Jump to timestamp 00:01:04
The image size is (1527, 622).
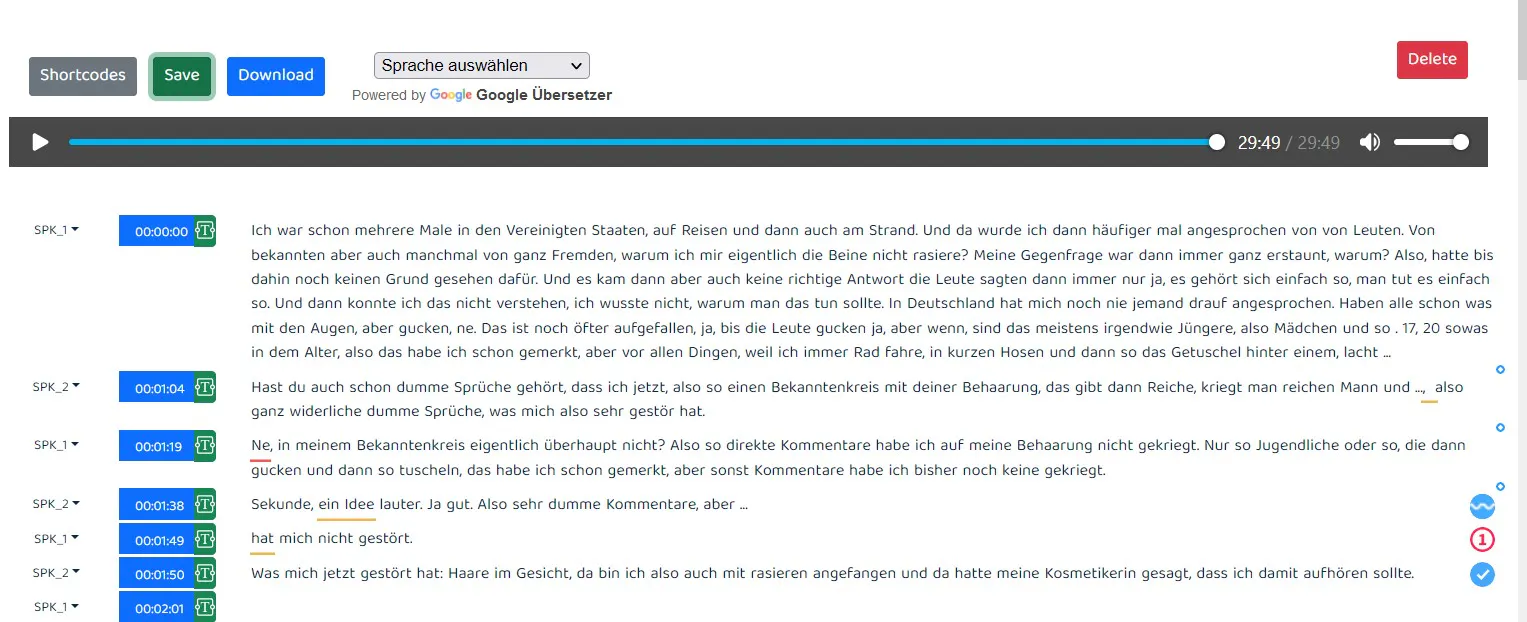pyautogui.click(x=157, y=387)
